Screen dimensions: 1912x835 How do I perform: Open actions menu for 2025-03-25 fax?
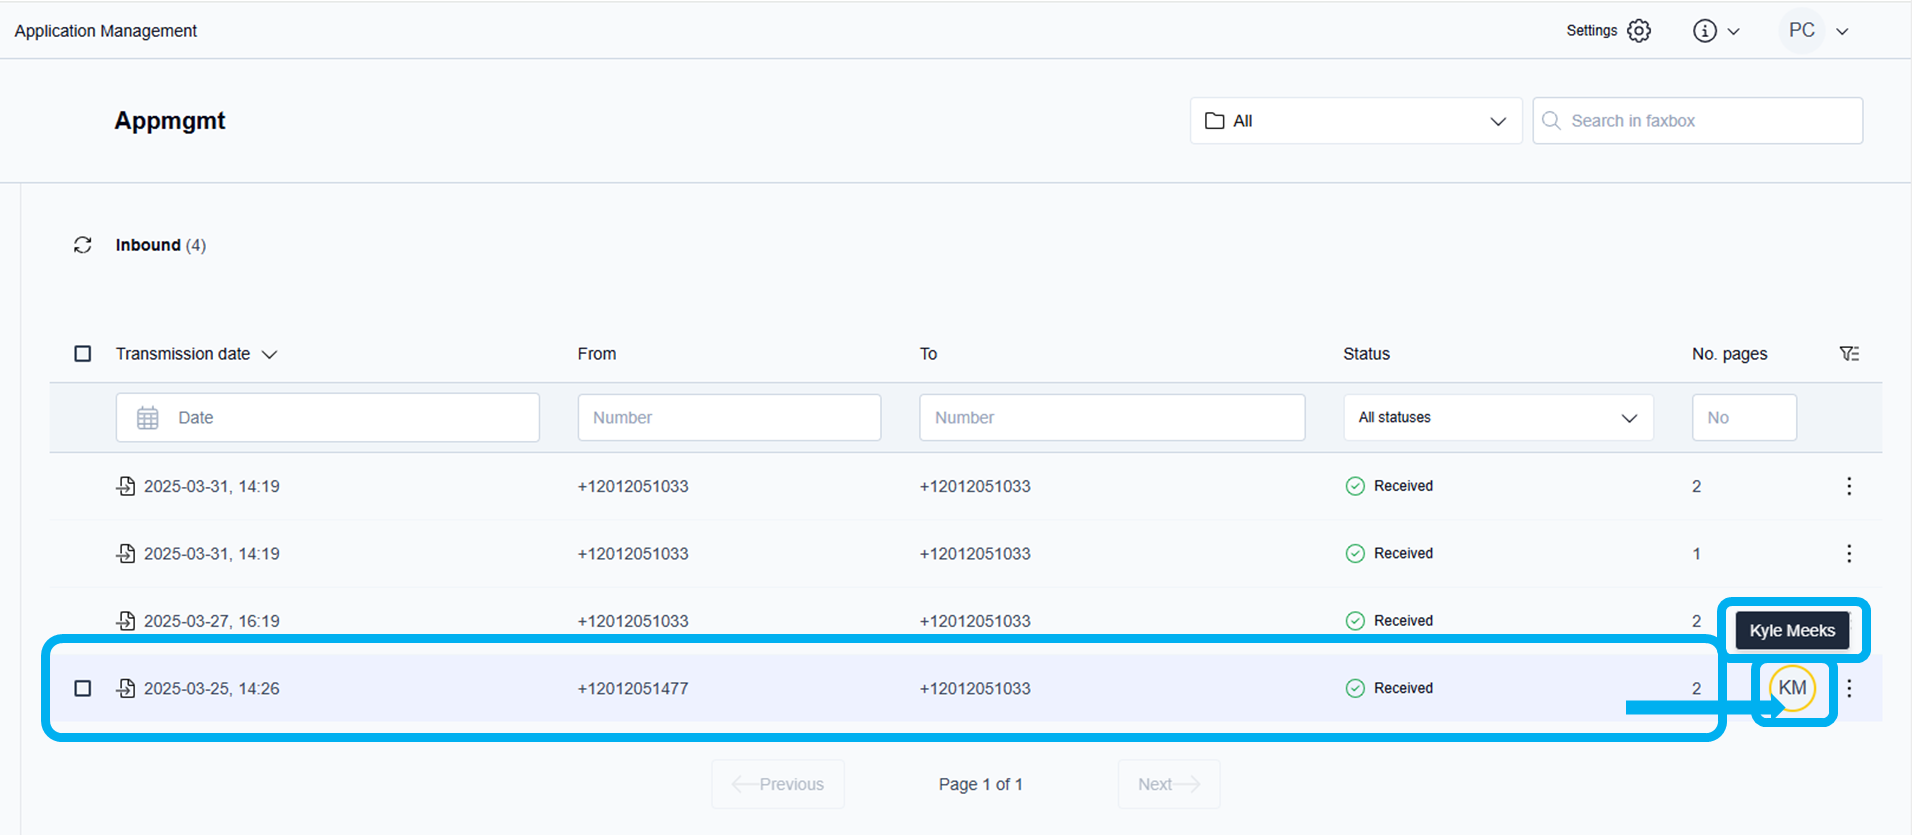1849,688
